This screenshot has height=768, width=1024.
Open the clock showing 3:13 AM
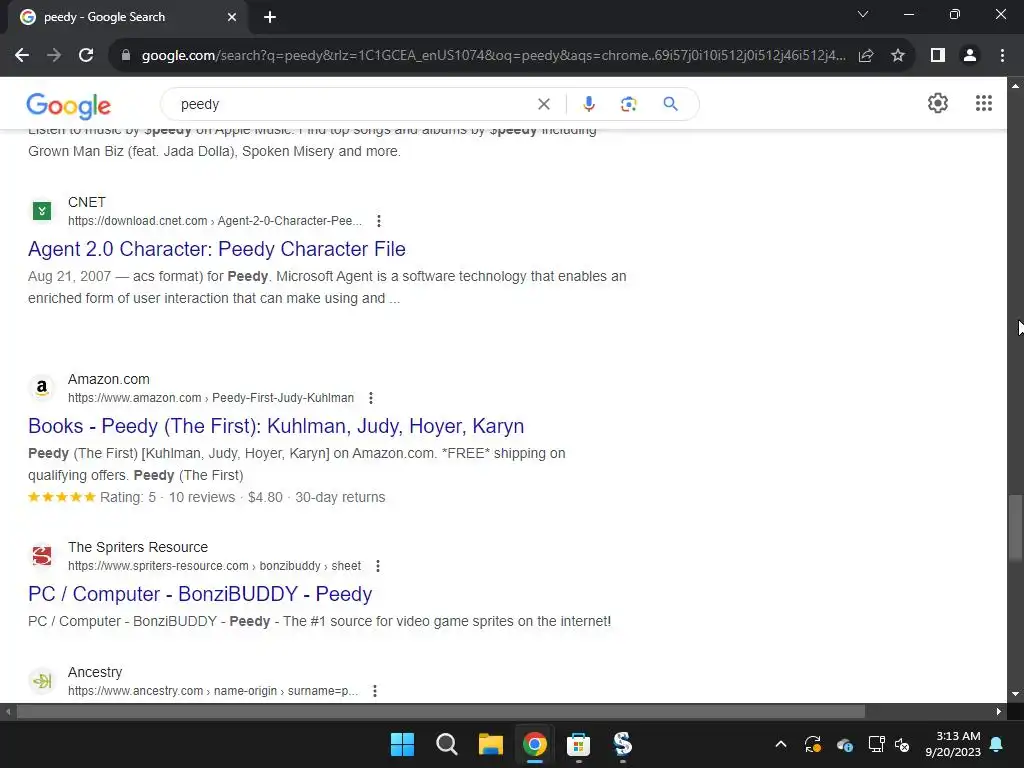pos(953,744)
